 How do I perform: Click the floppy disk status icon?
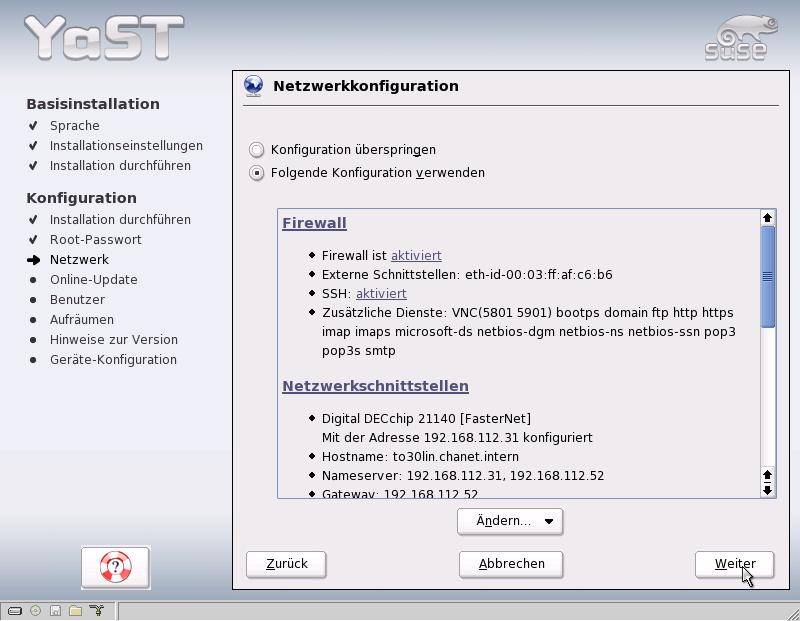click(56, 610)
